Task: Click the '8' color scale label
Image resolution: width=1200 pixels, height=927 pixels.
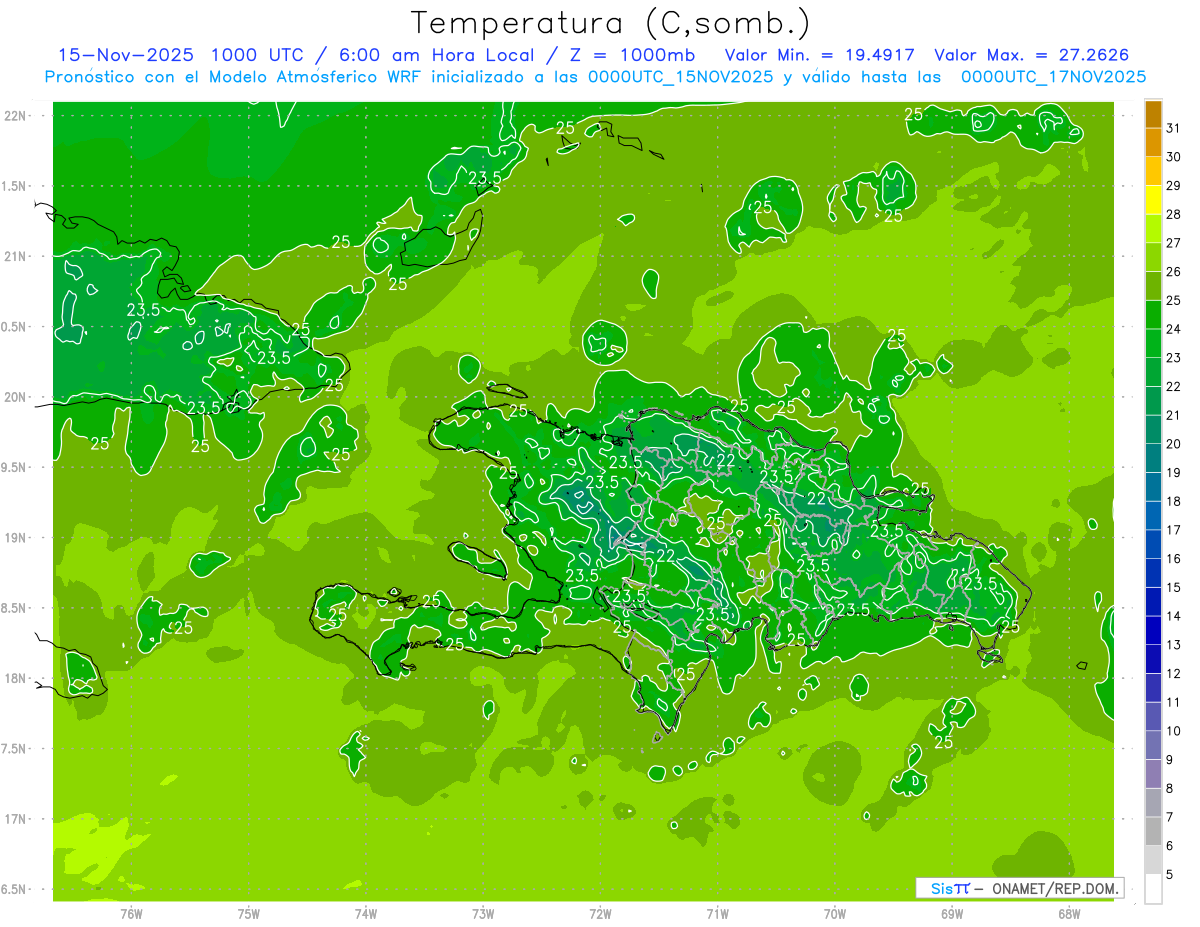Action: pyautogui.click(x=1170, y=788)
